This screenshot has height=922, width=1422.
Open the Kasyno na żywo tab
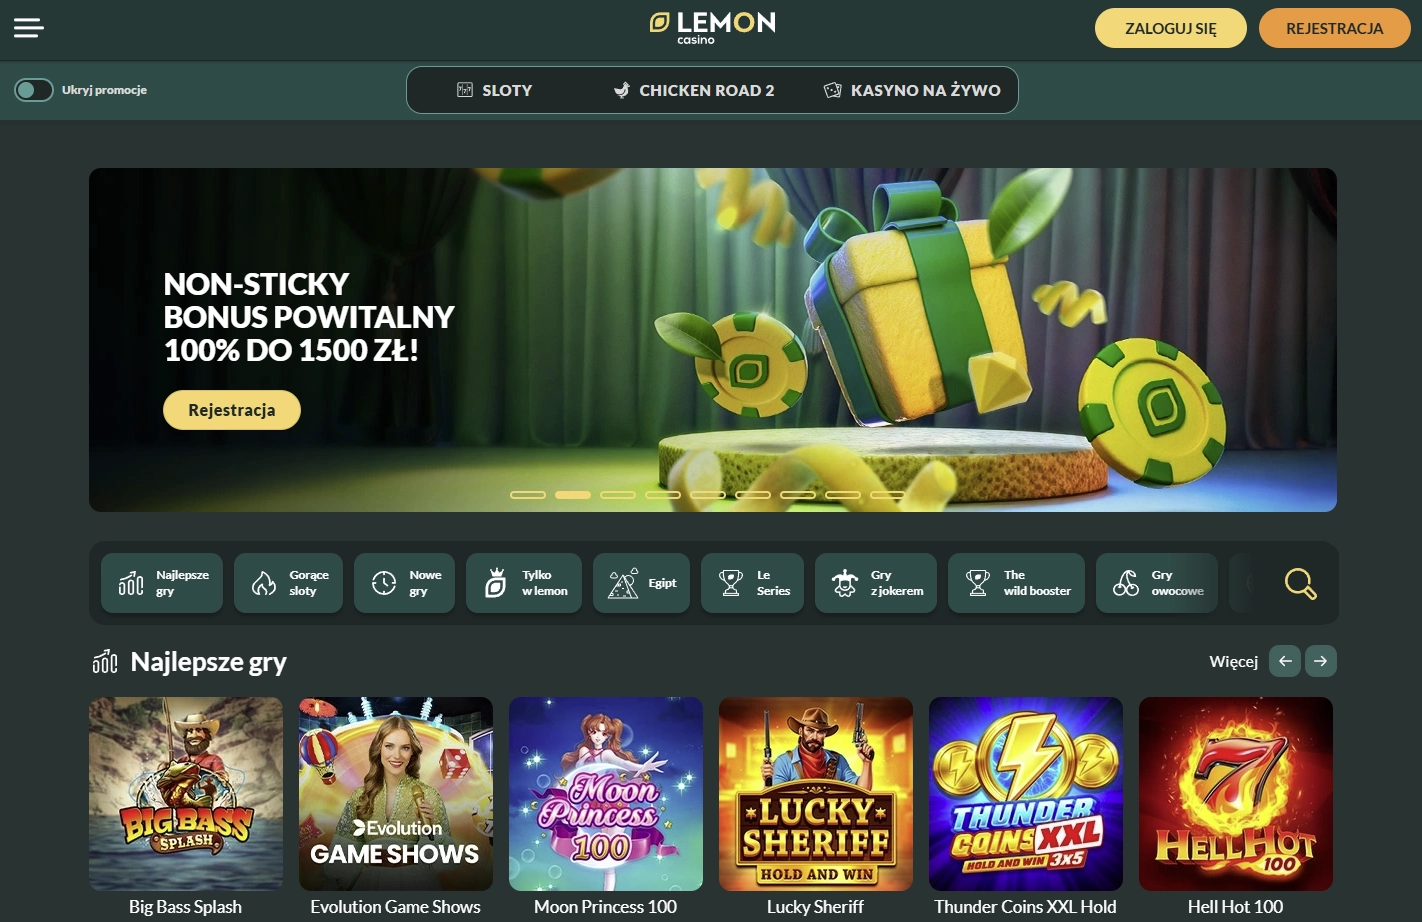(x=911, y=90)
